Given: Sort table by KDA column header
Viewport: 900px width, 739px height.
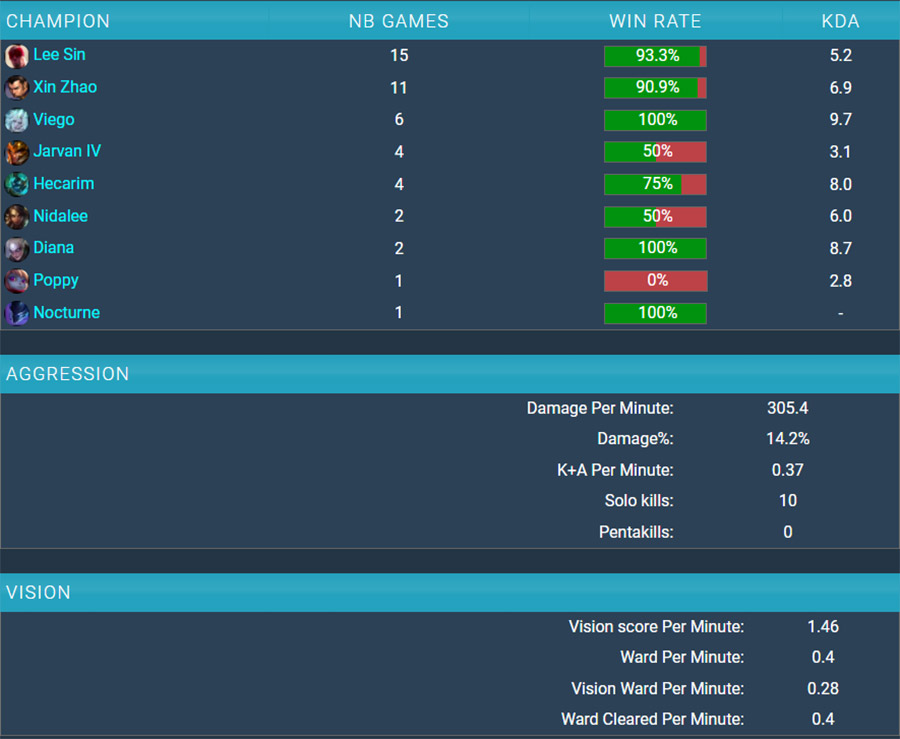Looking at the screenshot, I should pyautogui.click(x=840, y=21).
